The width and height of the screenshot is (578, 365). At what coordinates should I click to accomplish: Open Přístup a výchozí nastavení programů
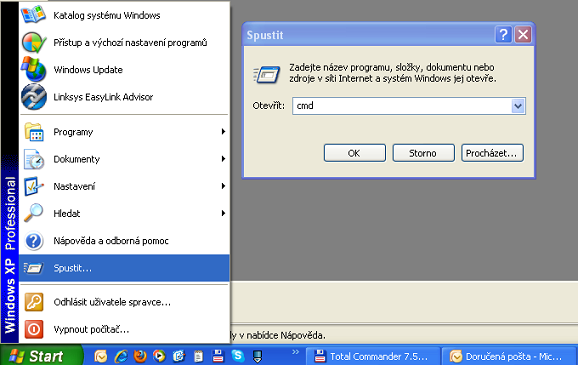[124, 42]
